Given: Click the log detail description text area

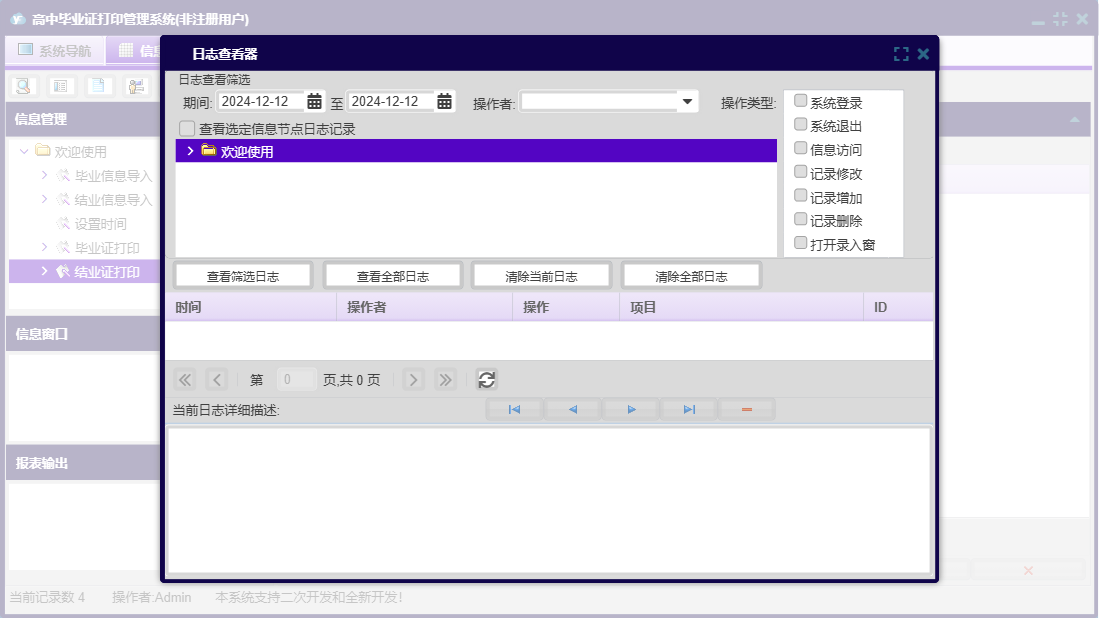Looking at the screenshot, I should click(x=548, y=500).
